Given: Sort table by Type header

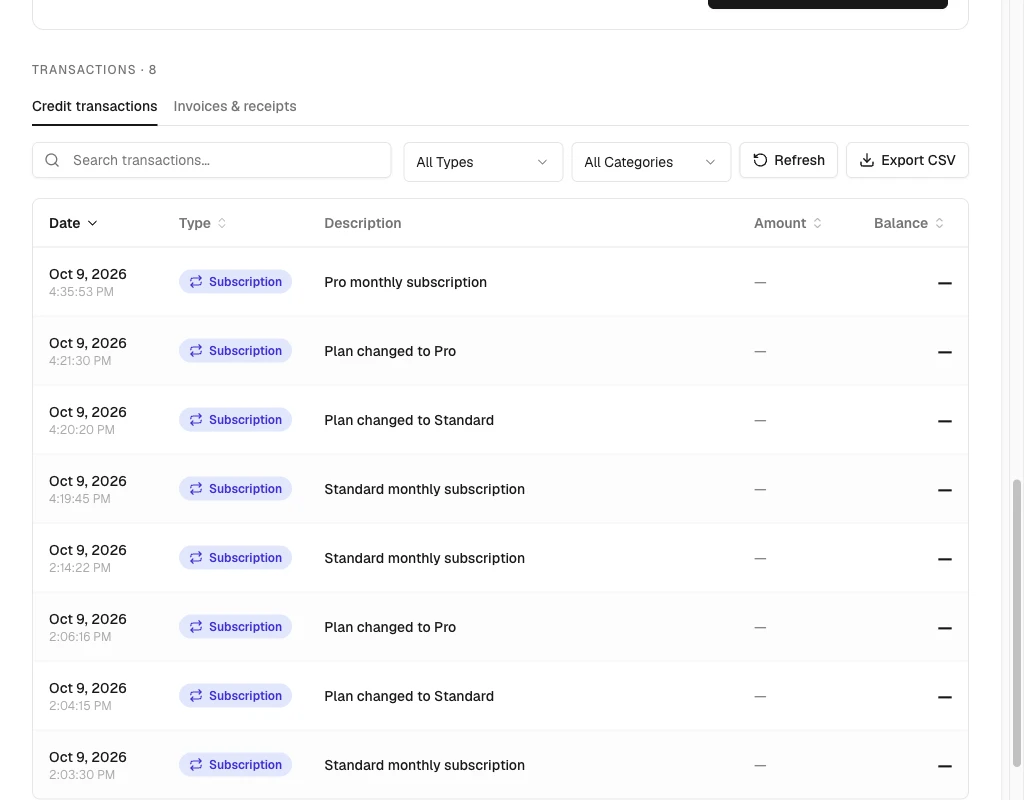Looking at the screenshot, I should 202,223.
